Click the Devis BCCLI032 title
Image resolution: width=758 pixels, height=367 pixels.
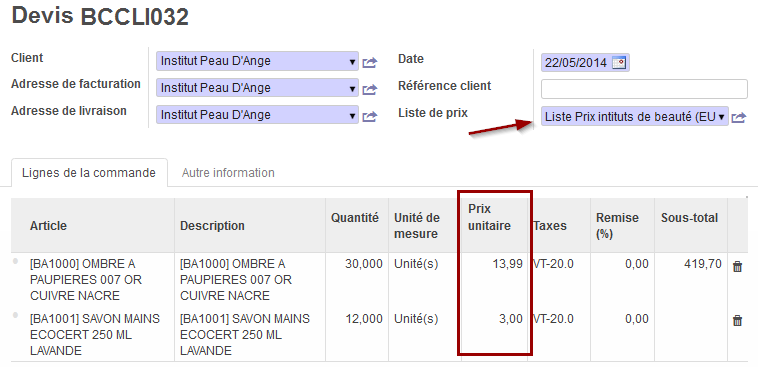click(100, 16)
